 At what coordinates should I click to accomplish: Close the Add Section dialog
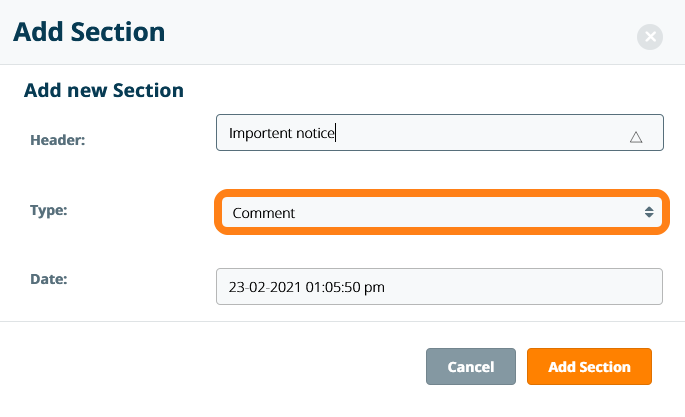[650, 37]
